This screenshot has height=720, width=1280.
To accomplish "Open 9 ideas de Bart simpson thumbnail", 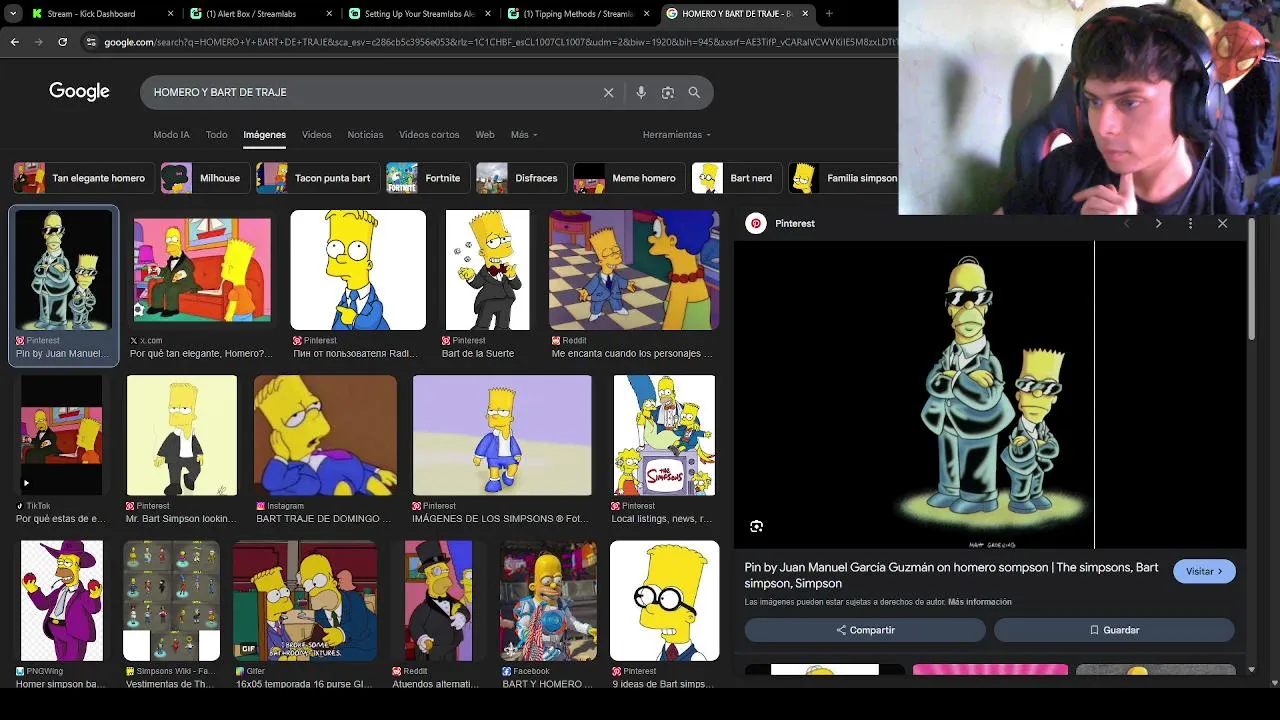I will coord(665,601).
